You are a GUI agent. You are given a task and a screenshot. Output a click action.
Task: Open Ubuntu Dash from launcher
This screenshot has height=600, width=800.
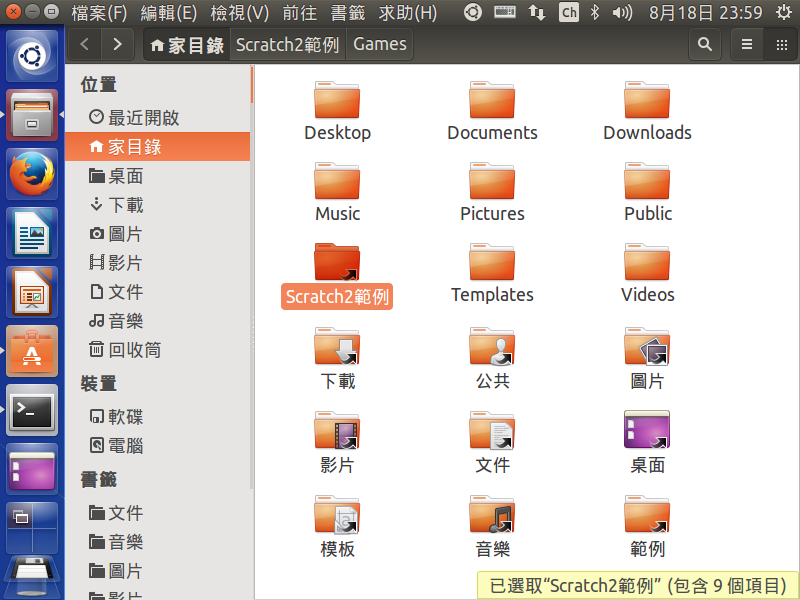click(x=32, y=56)
